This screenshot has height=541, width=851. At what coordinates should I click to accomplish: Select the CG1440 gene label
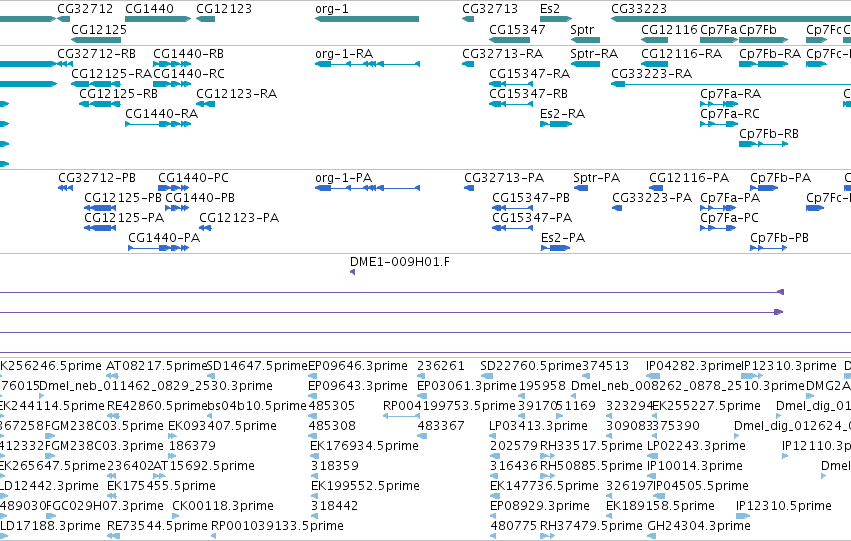click(149, 9)
